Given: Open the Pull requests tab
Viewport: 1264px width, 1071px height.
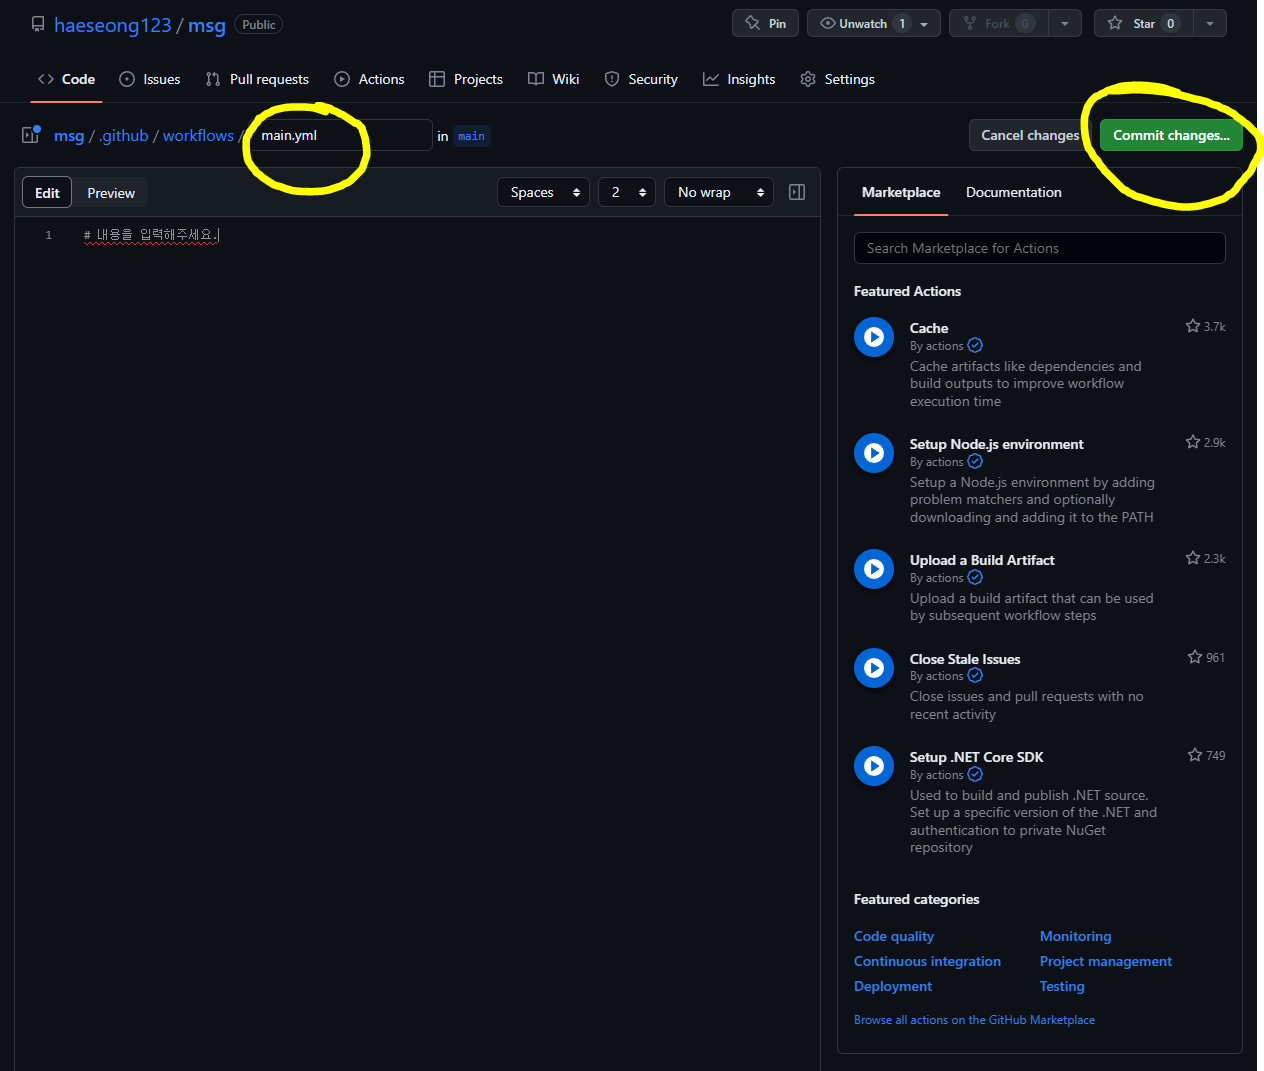Looking at the screenshot, I should [257, 79].
